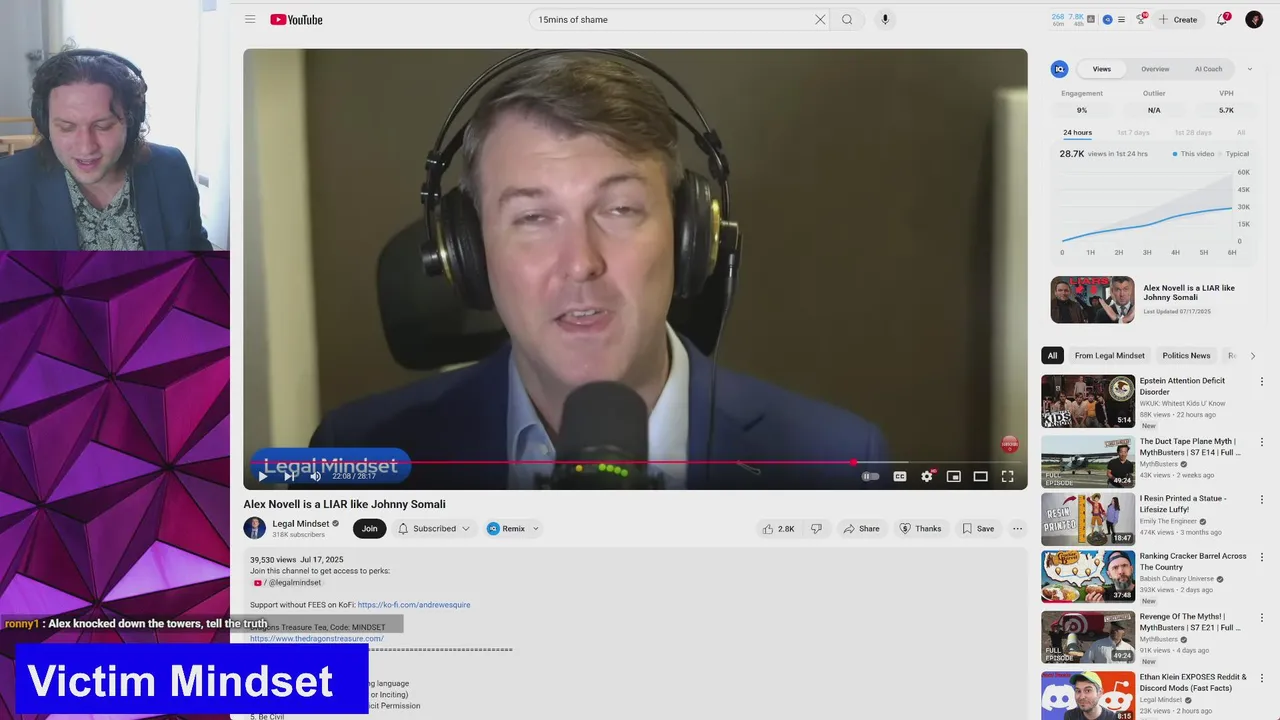
Task: Go to YouTube home via logo
Action: (296, 19)
